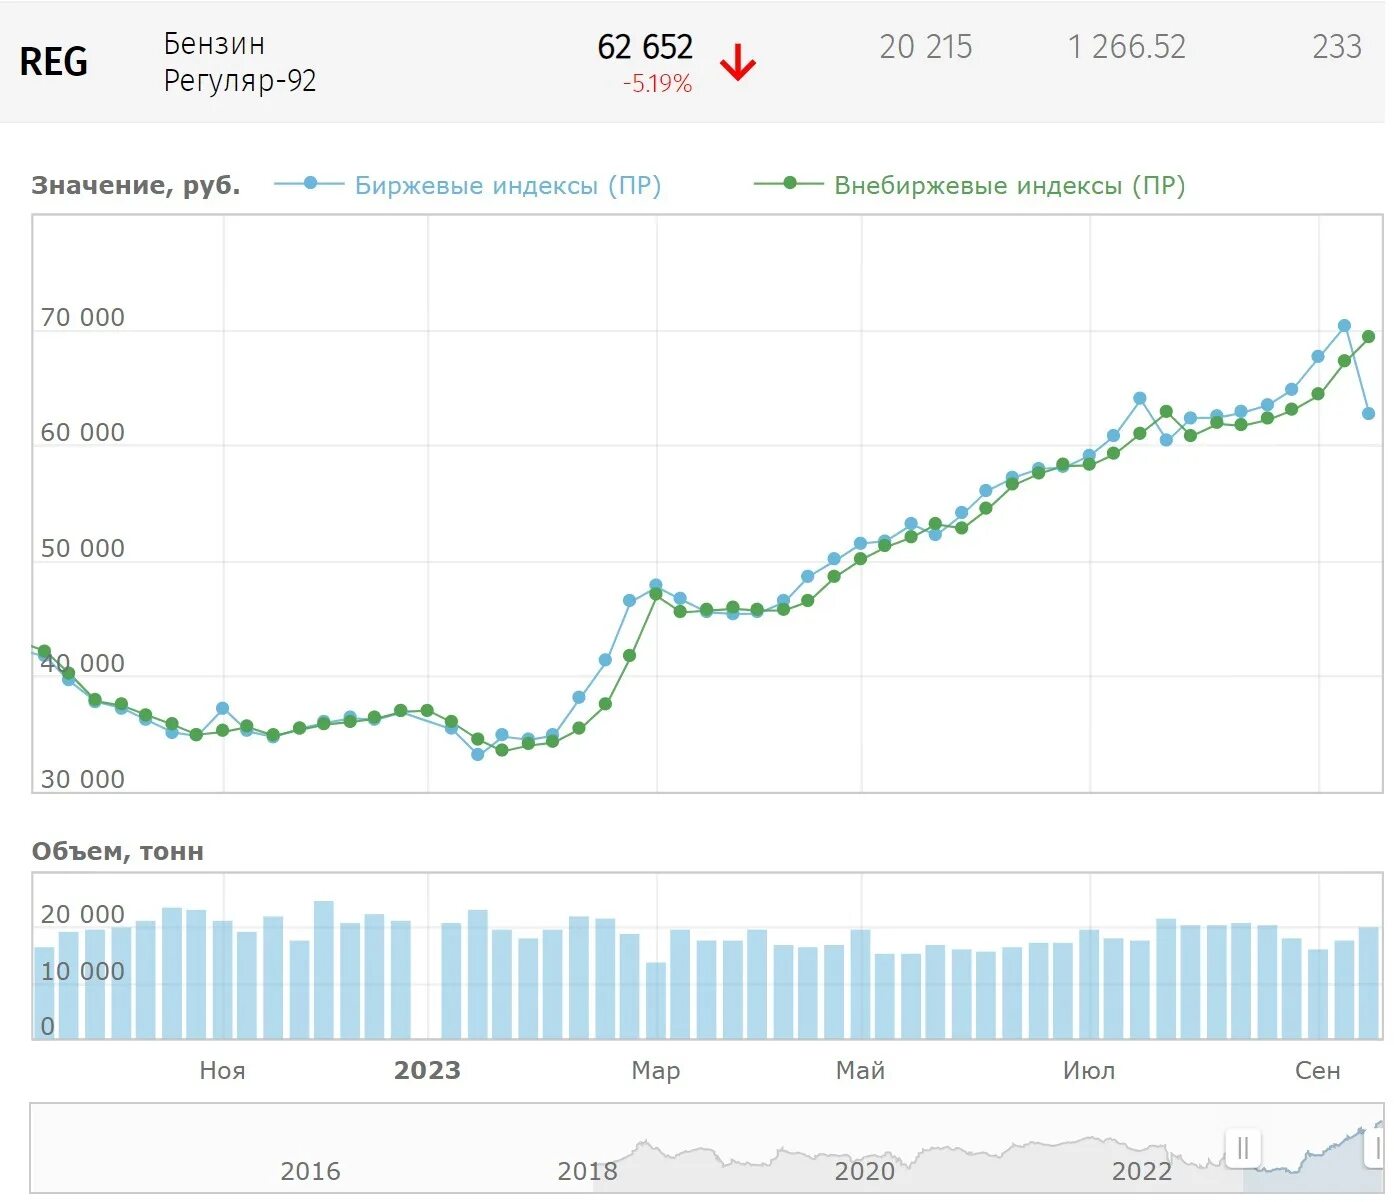
Task: Click the Май x-axis label
Action: pyautogui.click(x=861, y=1071)
